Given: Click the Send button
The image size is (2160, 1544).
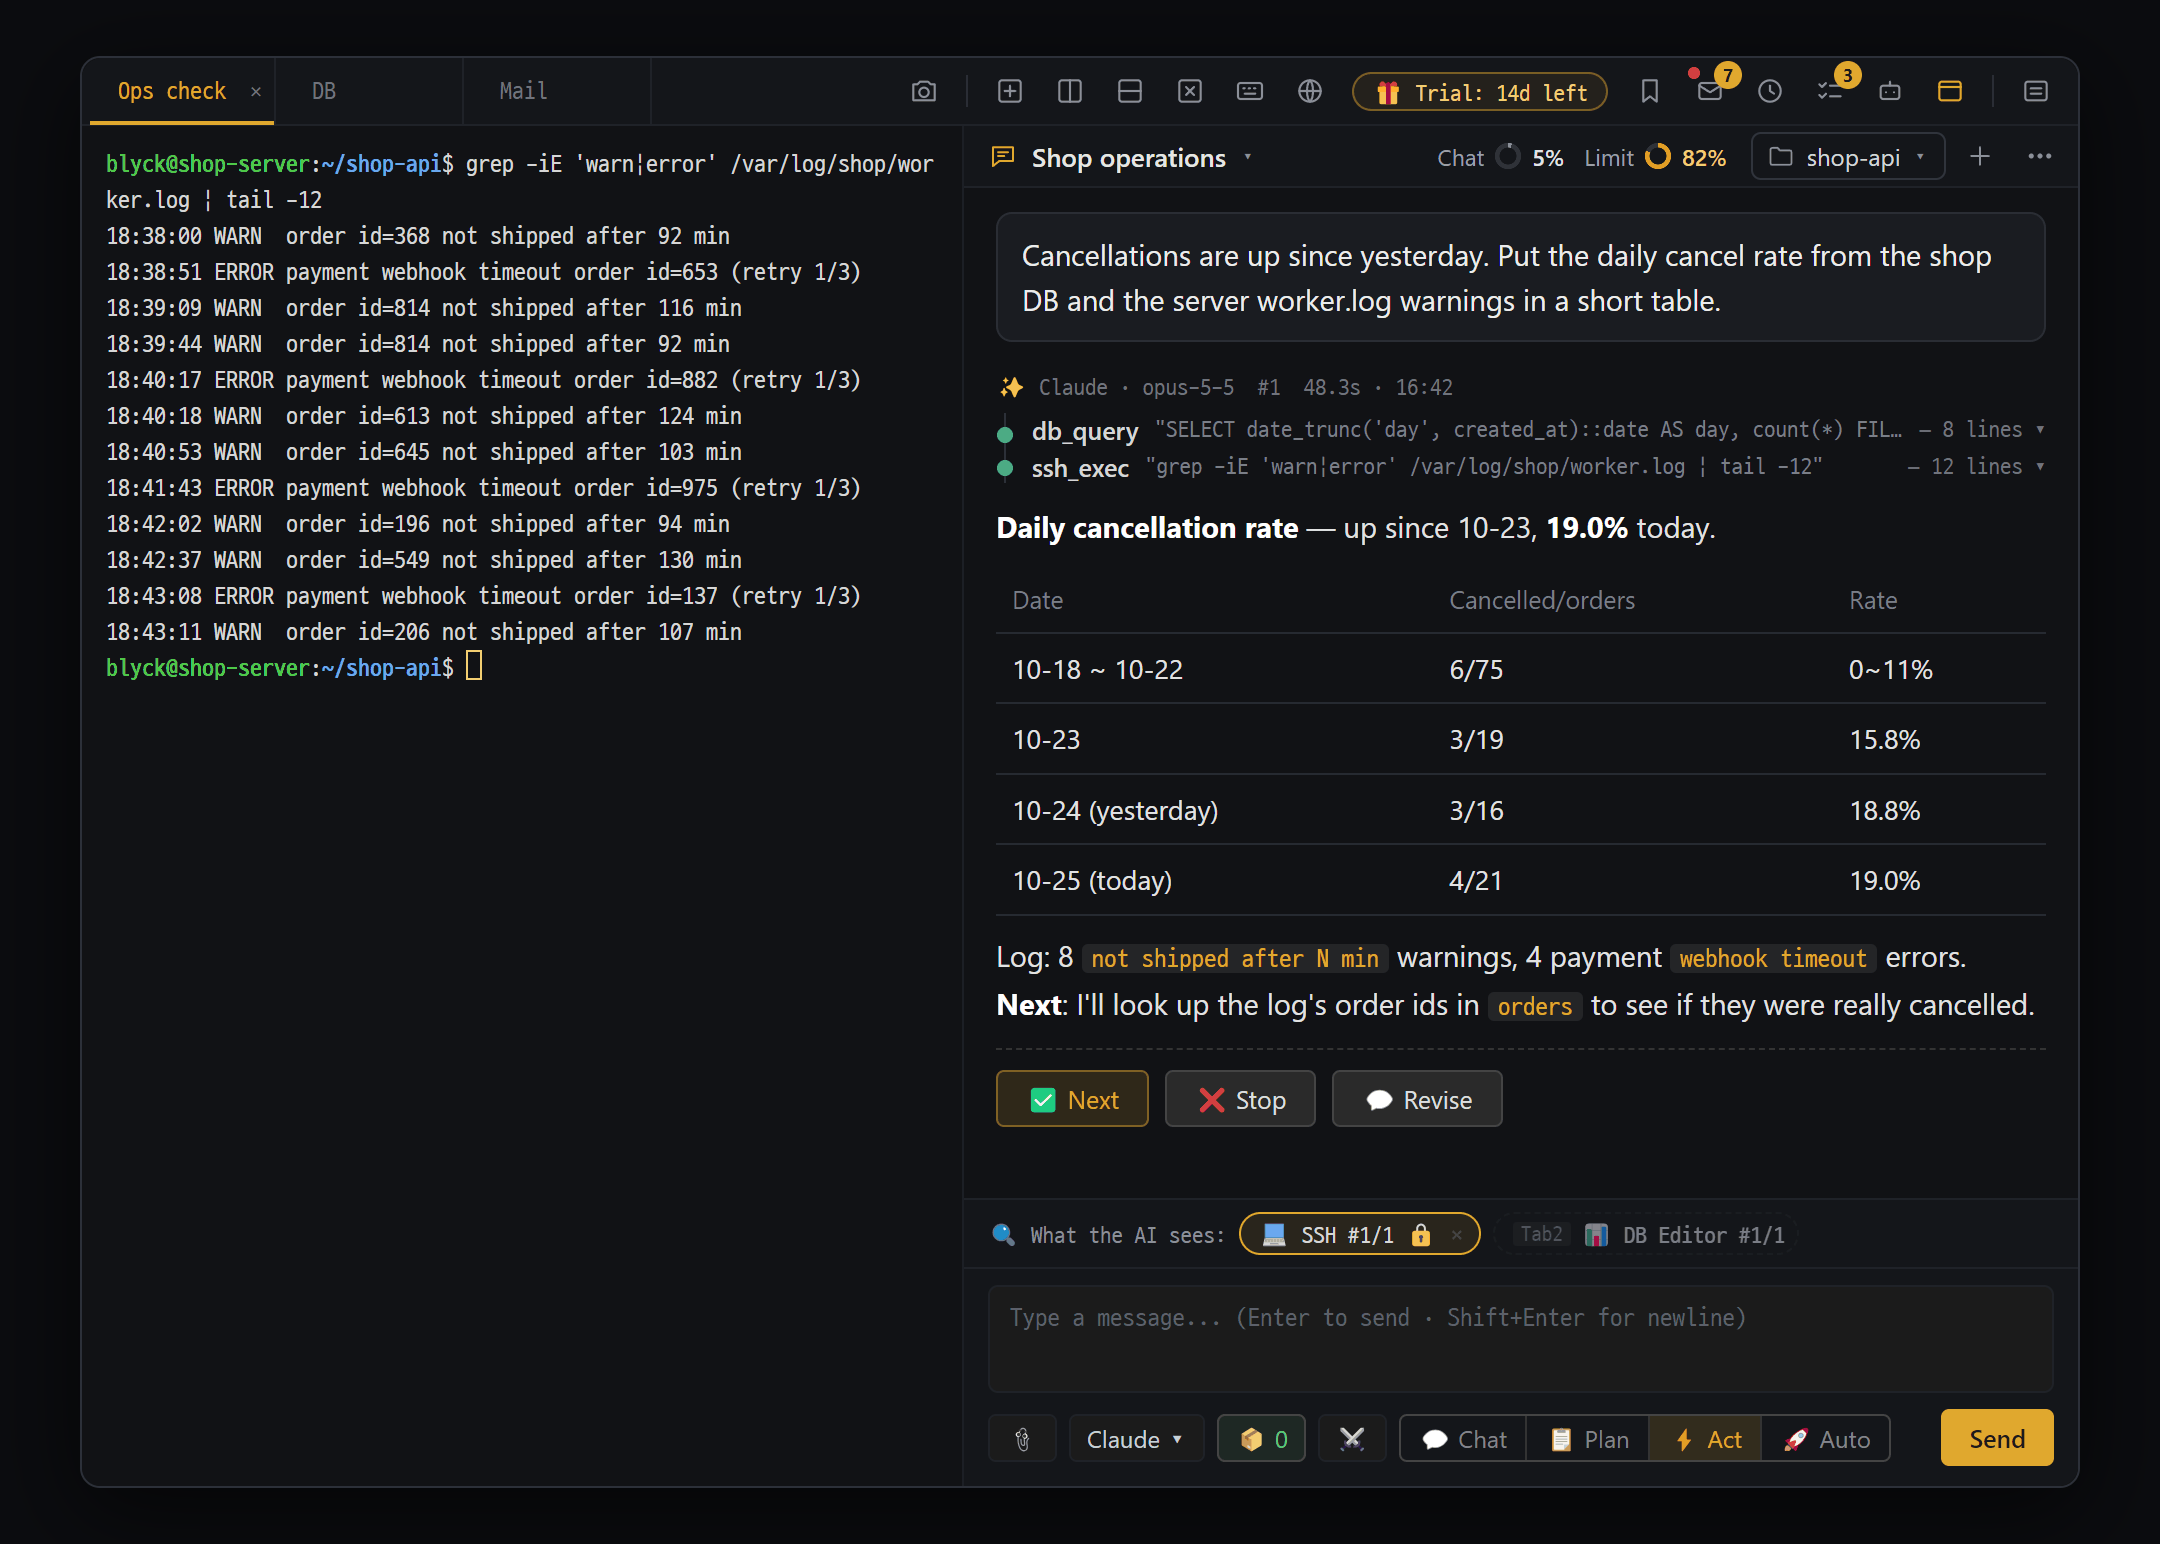Looking at the screenshot, I should pos(1996,1438).
